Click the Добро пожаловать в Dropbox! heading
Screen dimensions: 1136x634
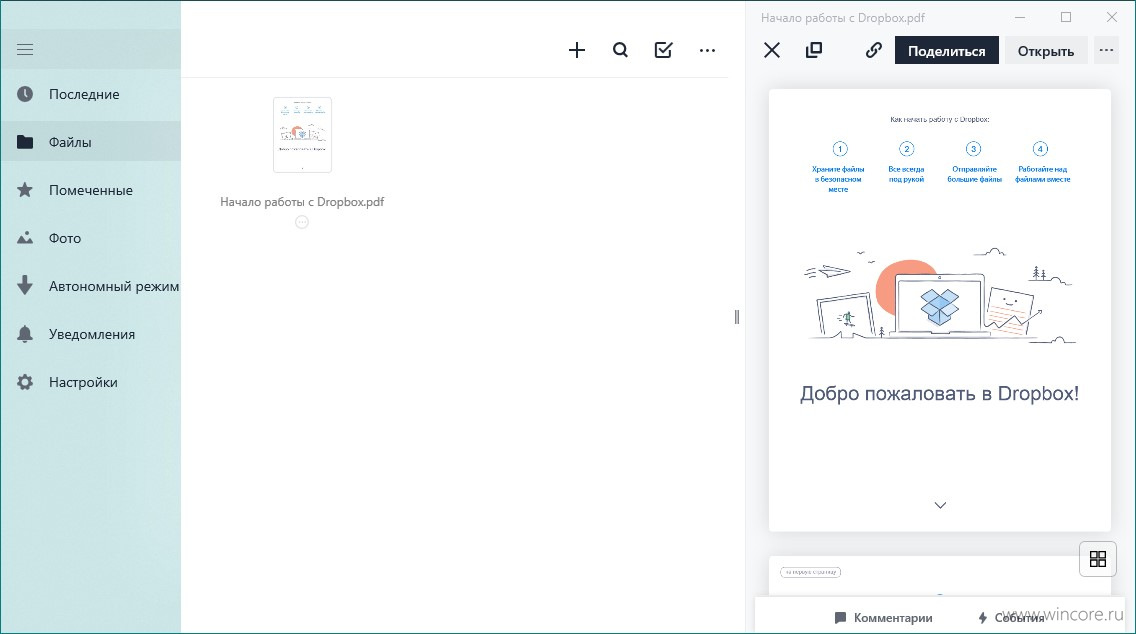pyautogui.click(x=940, y=393)
